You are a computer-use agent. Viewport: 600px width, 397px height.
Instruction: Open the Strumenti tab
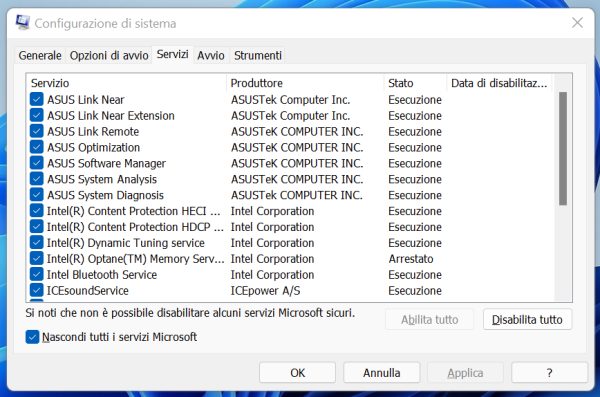tap(258, 56)
